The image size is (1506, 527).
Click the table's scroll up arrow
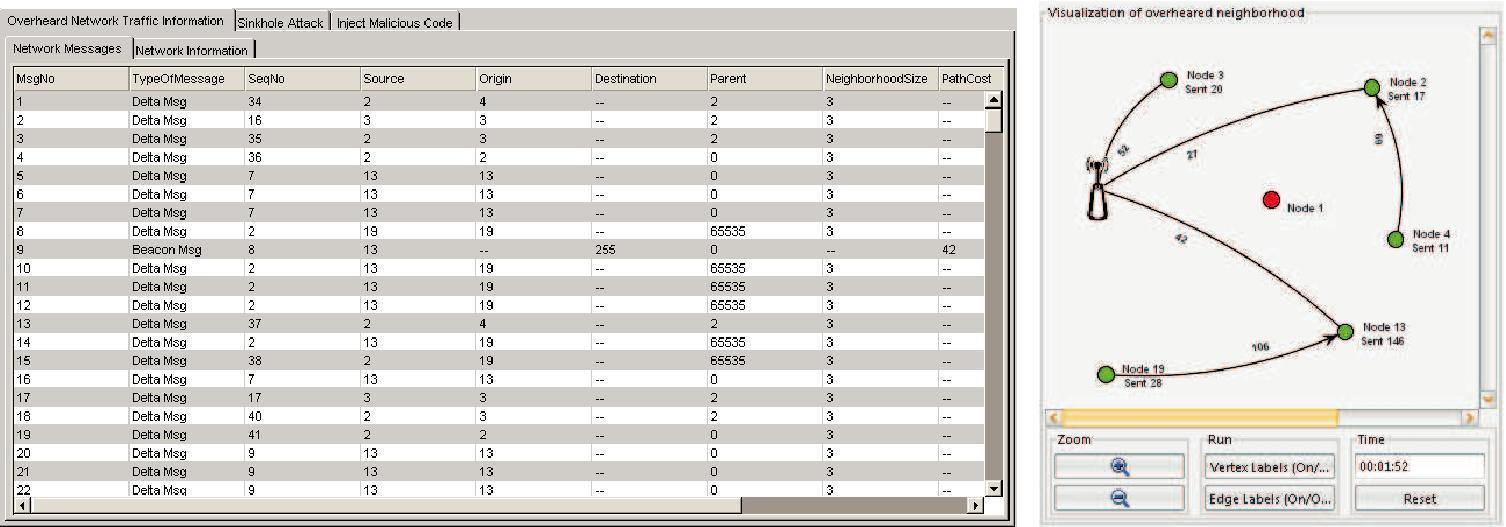click(993, 99)
